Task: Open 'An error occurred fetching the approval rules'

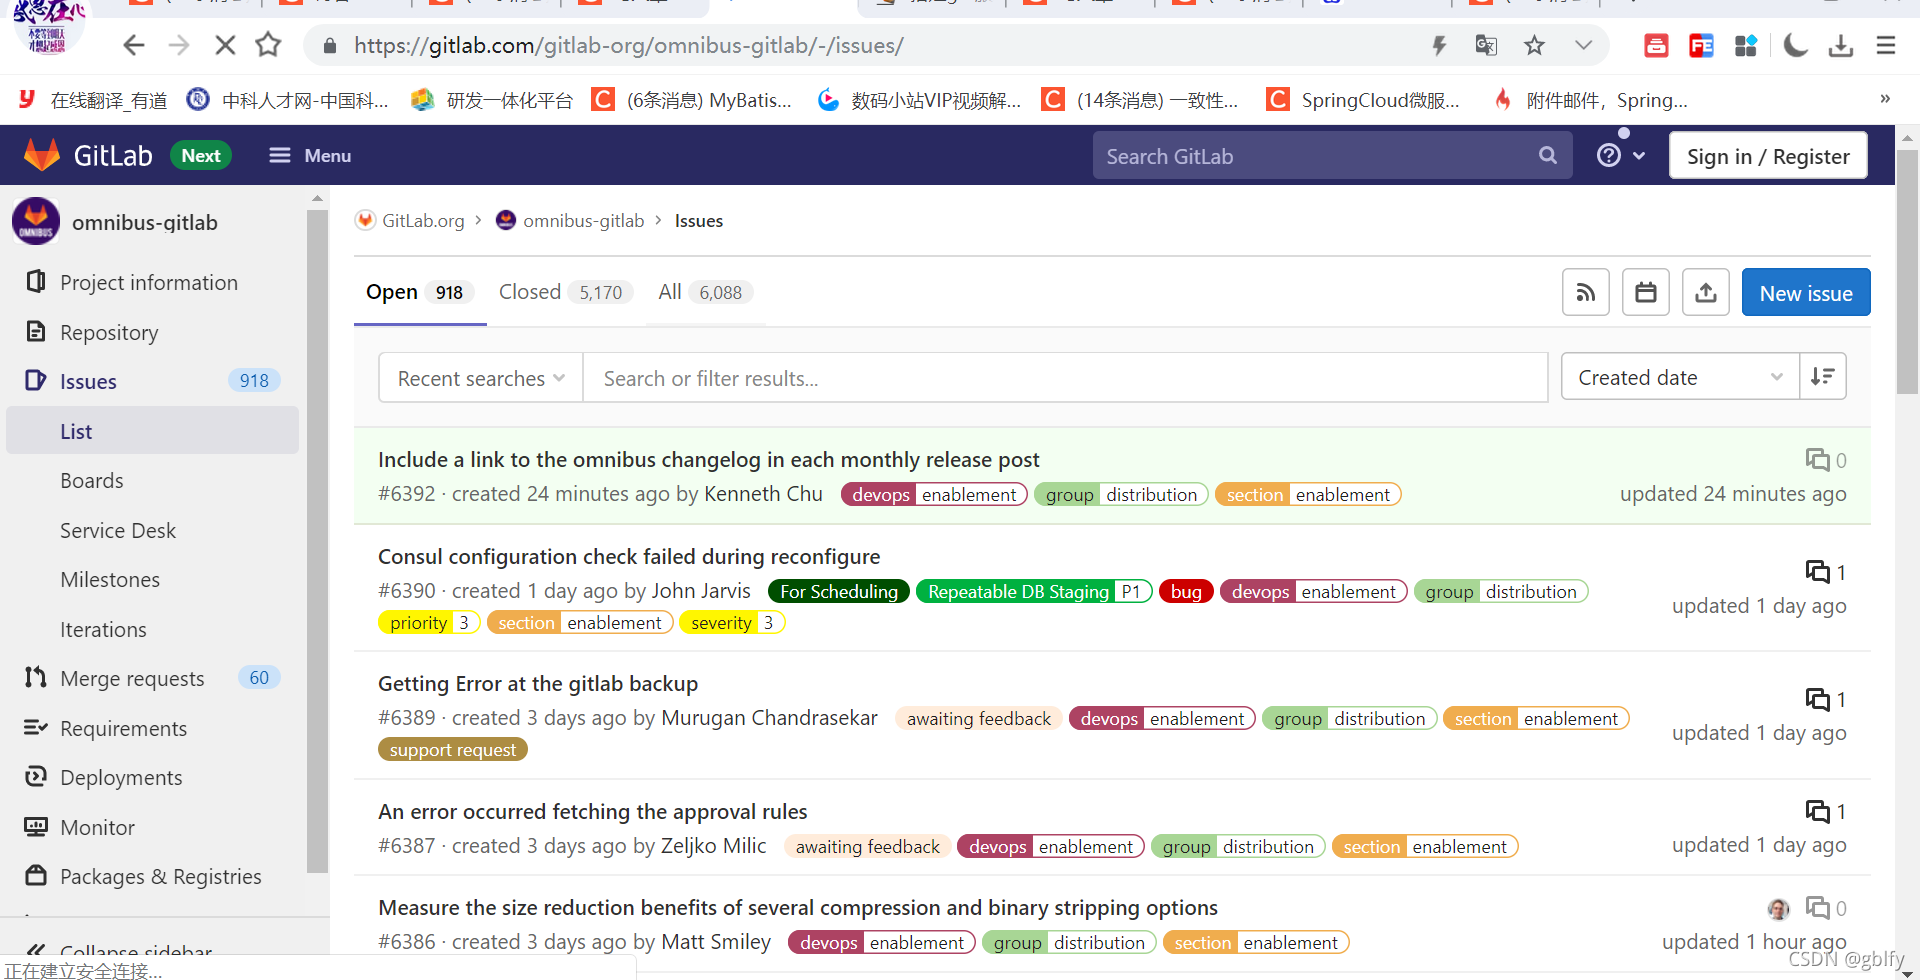Action: [592, 811]
